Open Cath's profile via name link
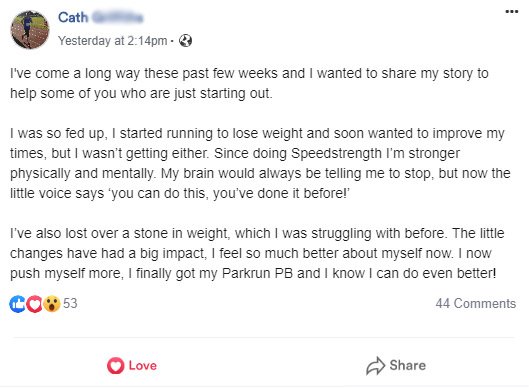529x388 pixels. tap(73, 18)
